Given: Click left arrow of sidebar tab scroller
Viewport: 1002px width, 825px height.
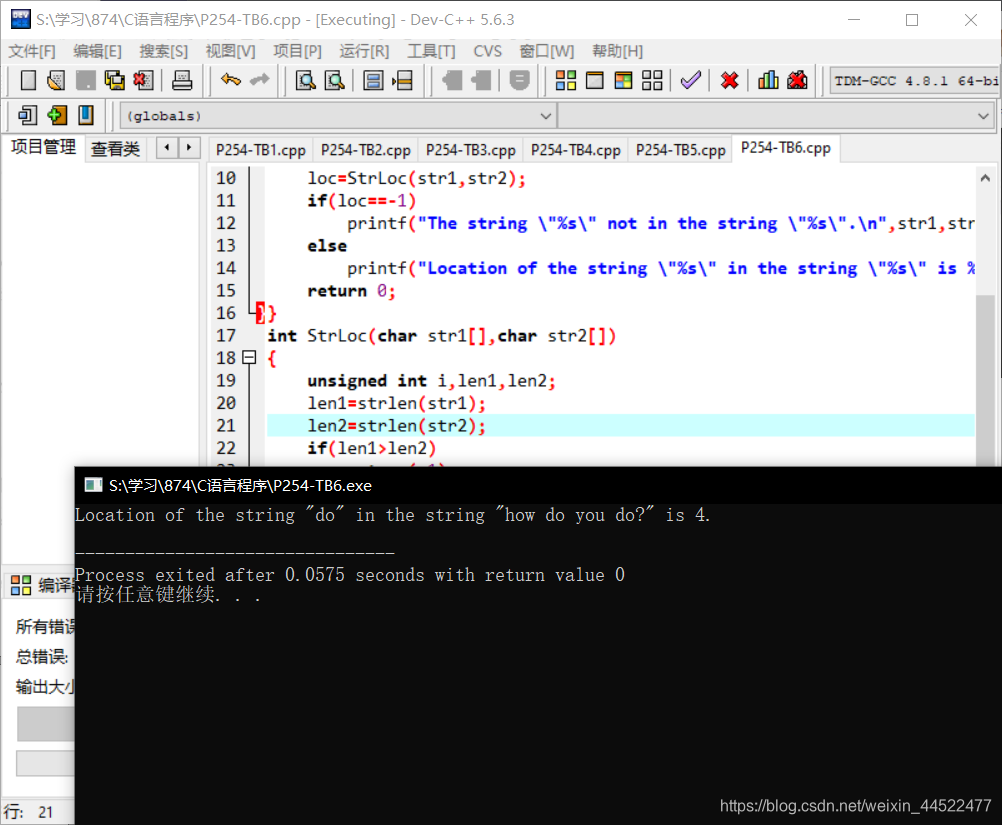Looking at the screenshot, I should click(x=167, y=148).
